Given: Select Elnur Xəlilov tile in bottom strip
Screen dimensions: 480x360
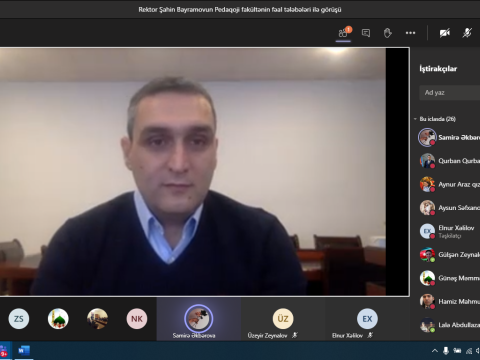Looking at the screenshot, I should (367, 319).
